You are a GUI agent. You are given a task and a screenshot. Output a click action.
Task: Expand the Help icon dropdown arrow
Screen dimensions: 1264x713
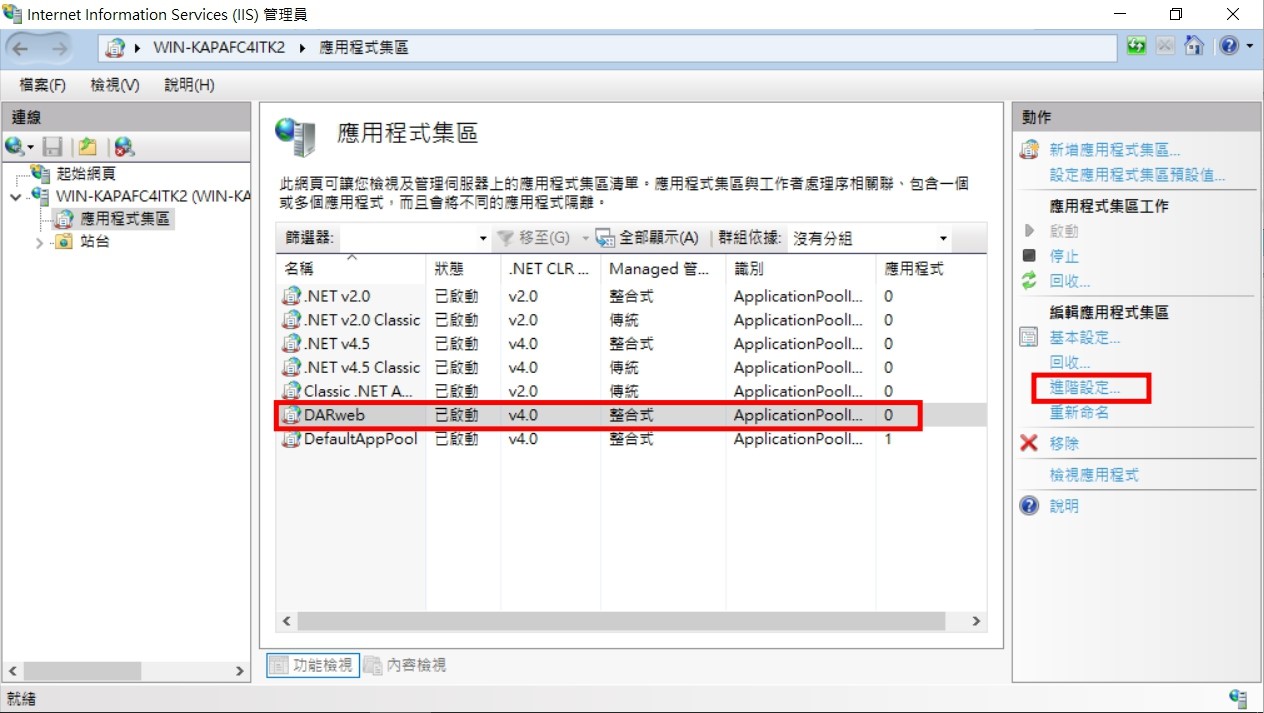[x=1249, y=47]
